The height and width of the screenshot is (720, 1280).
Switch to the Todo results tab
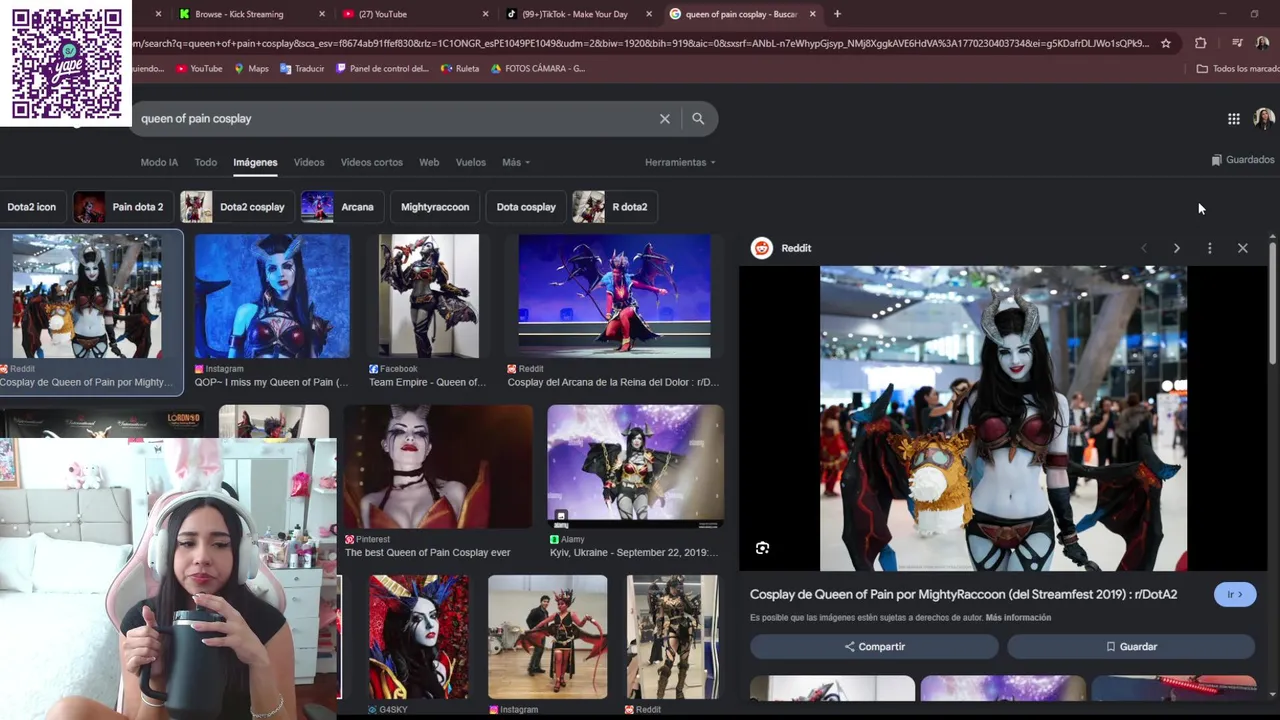coord(206,162)
